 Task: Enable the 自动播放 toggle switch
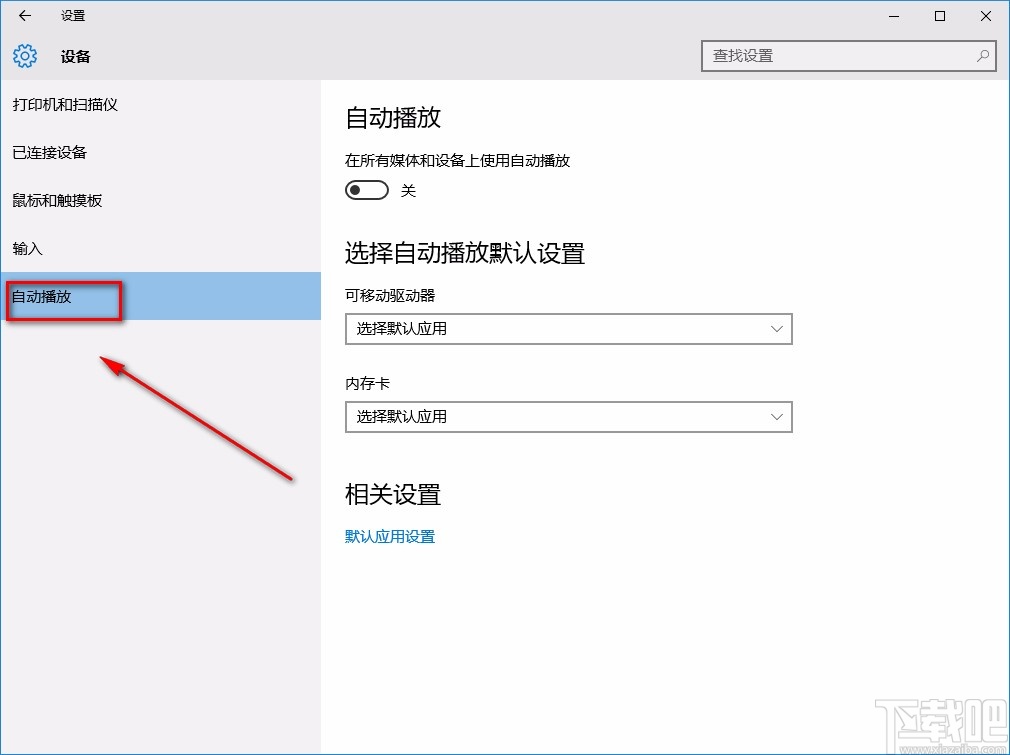[366, 189]
